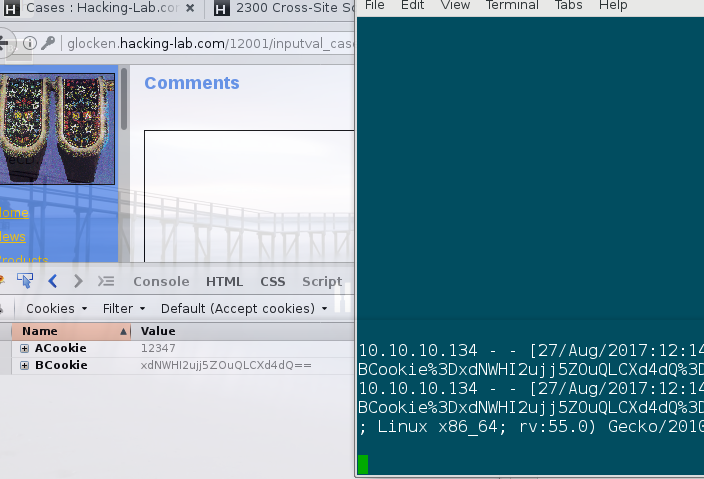Click the Firebug back arrow icon

53,281
